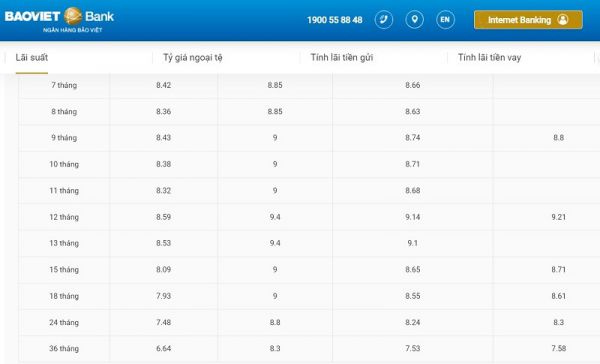Click the 8.3 value in 36 tháng row
Image resolution: width=600 pixels, height=364 pixels.
275,348
